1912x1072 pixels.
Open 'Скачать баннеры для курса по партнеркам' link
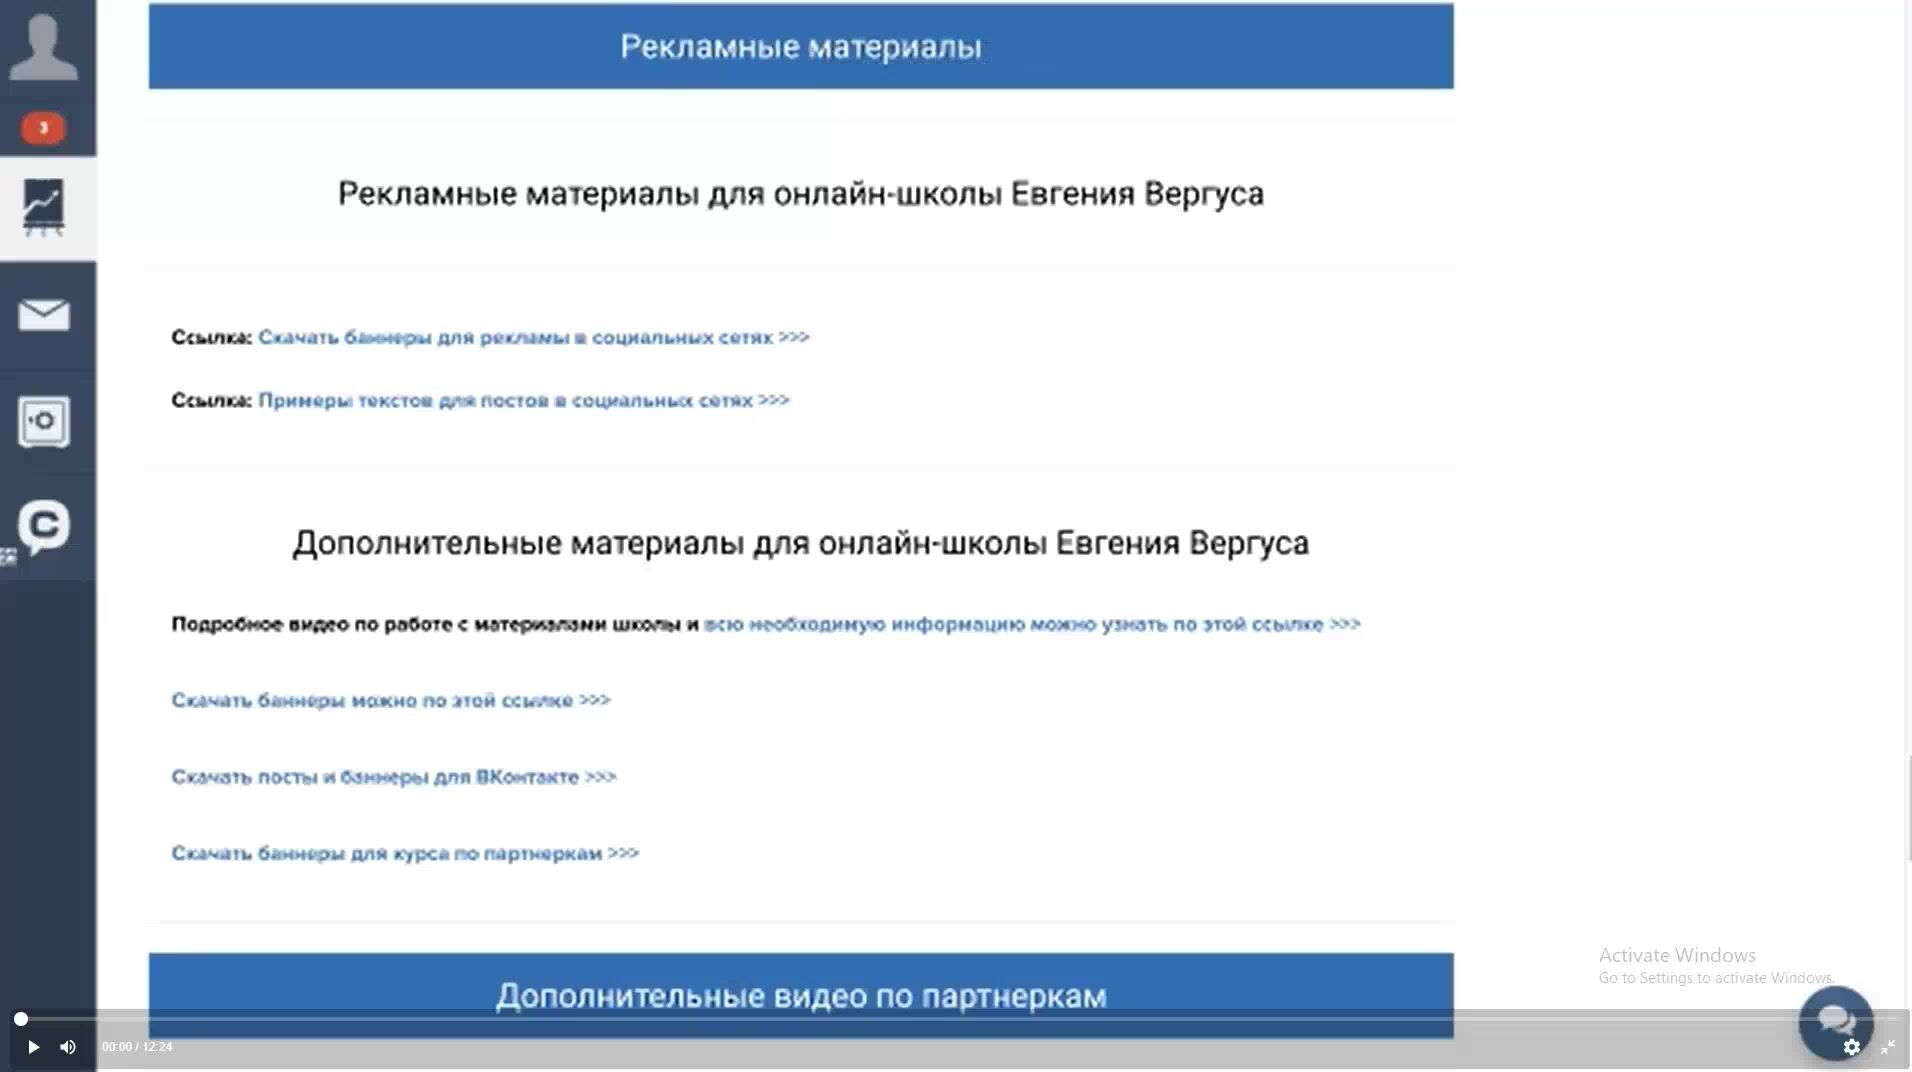405,853
